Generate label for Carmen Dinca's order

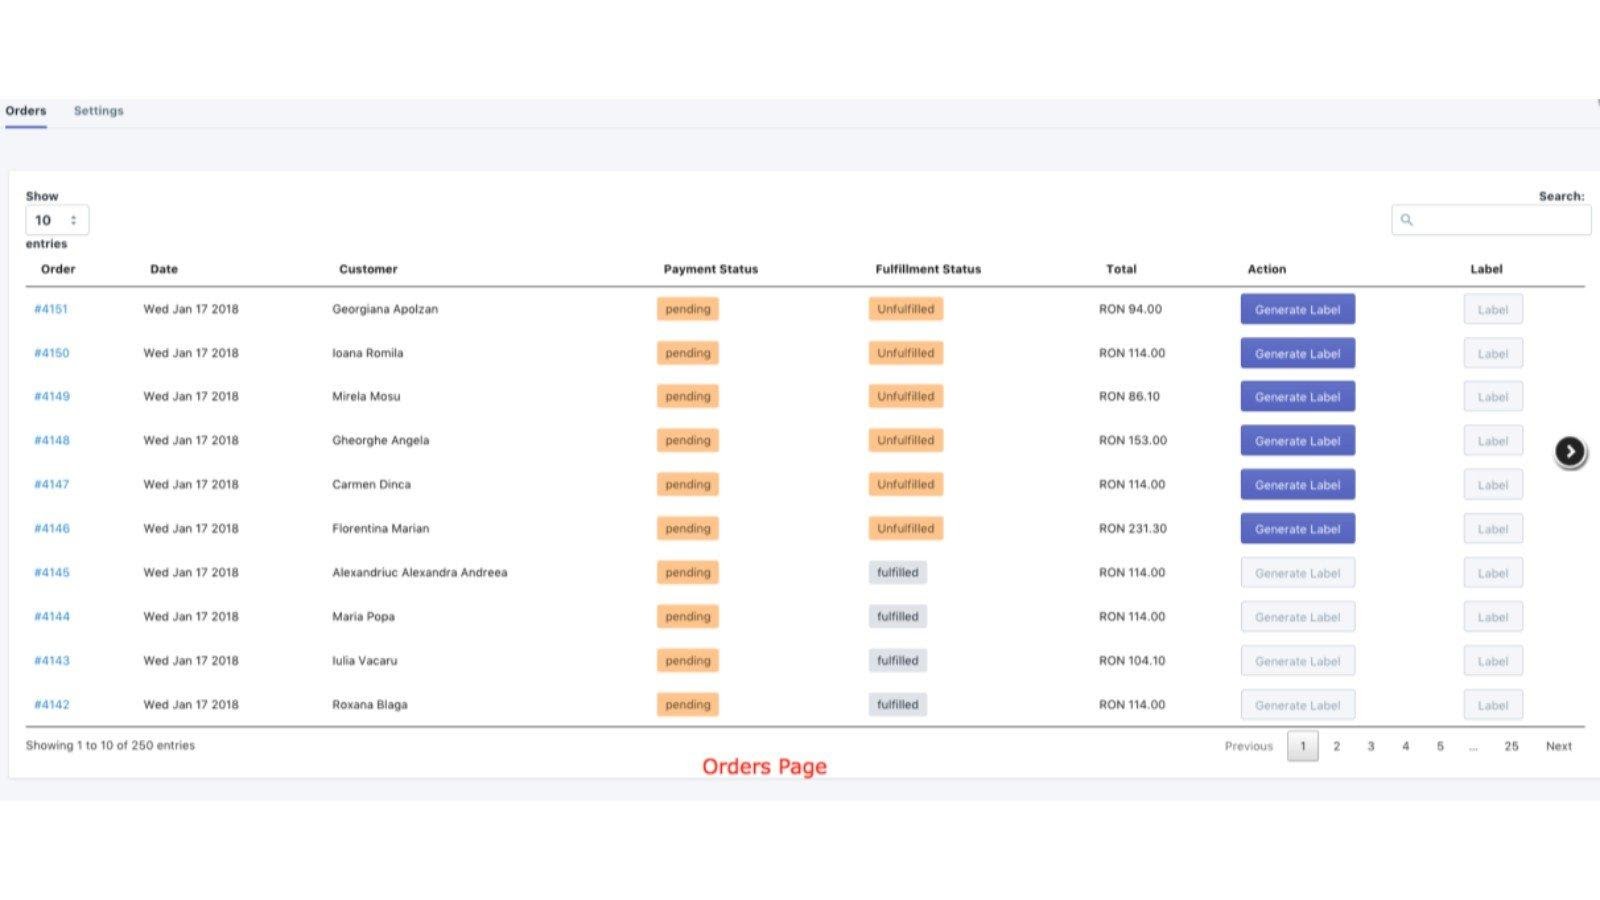[x=1297, y=485]
